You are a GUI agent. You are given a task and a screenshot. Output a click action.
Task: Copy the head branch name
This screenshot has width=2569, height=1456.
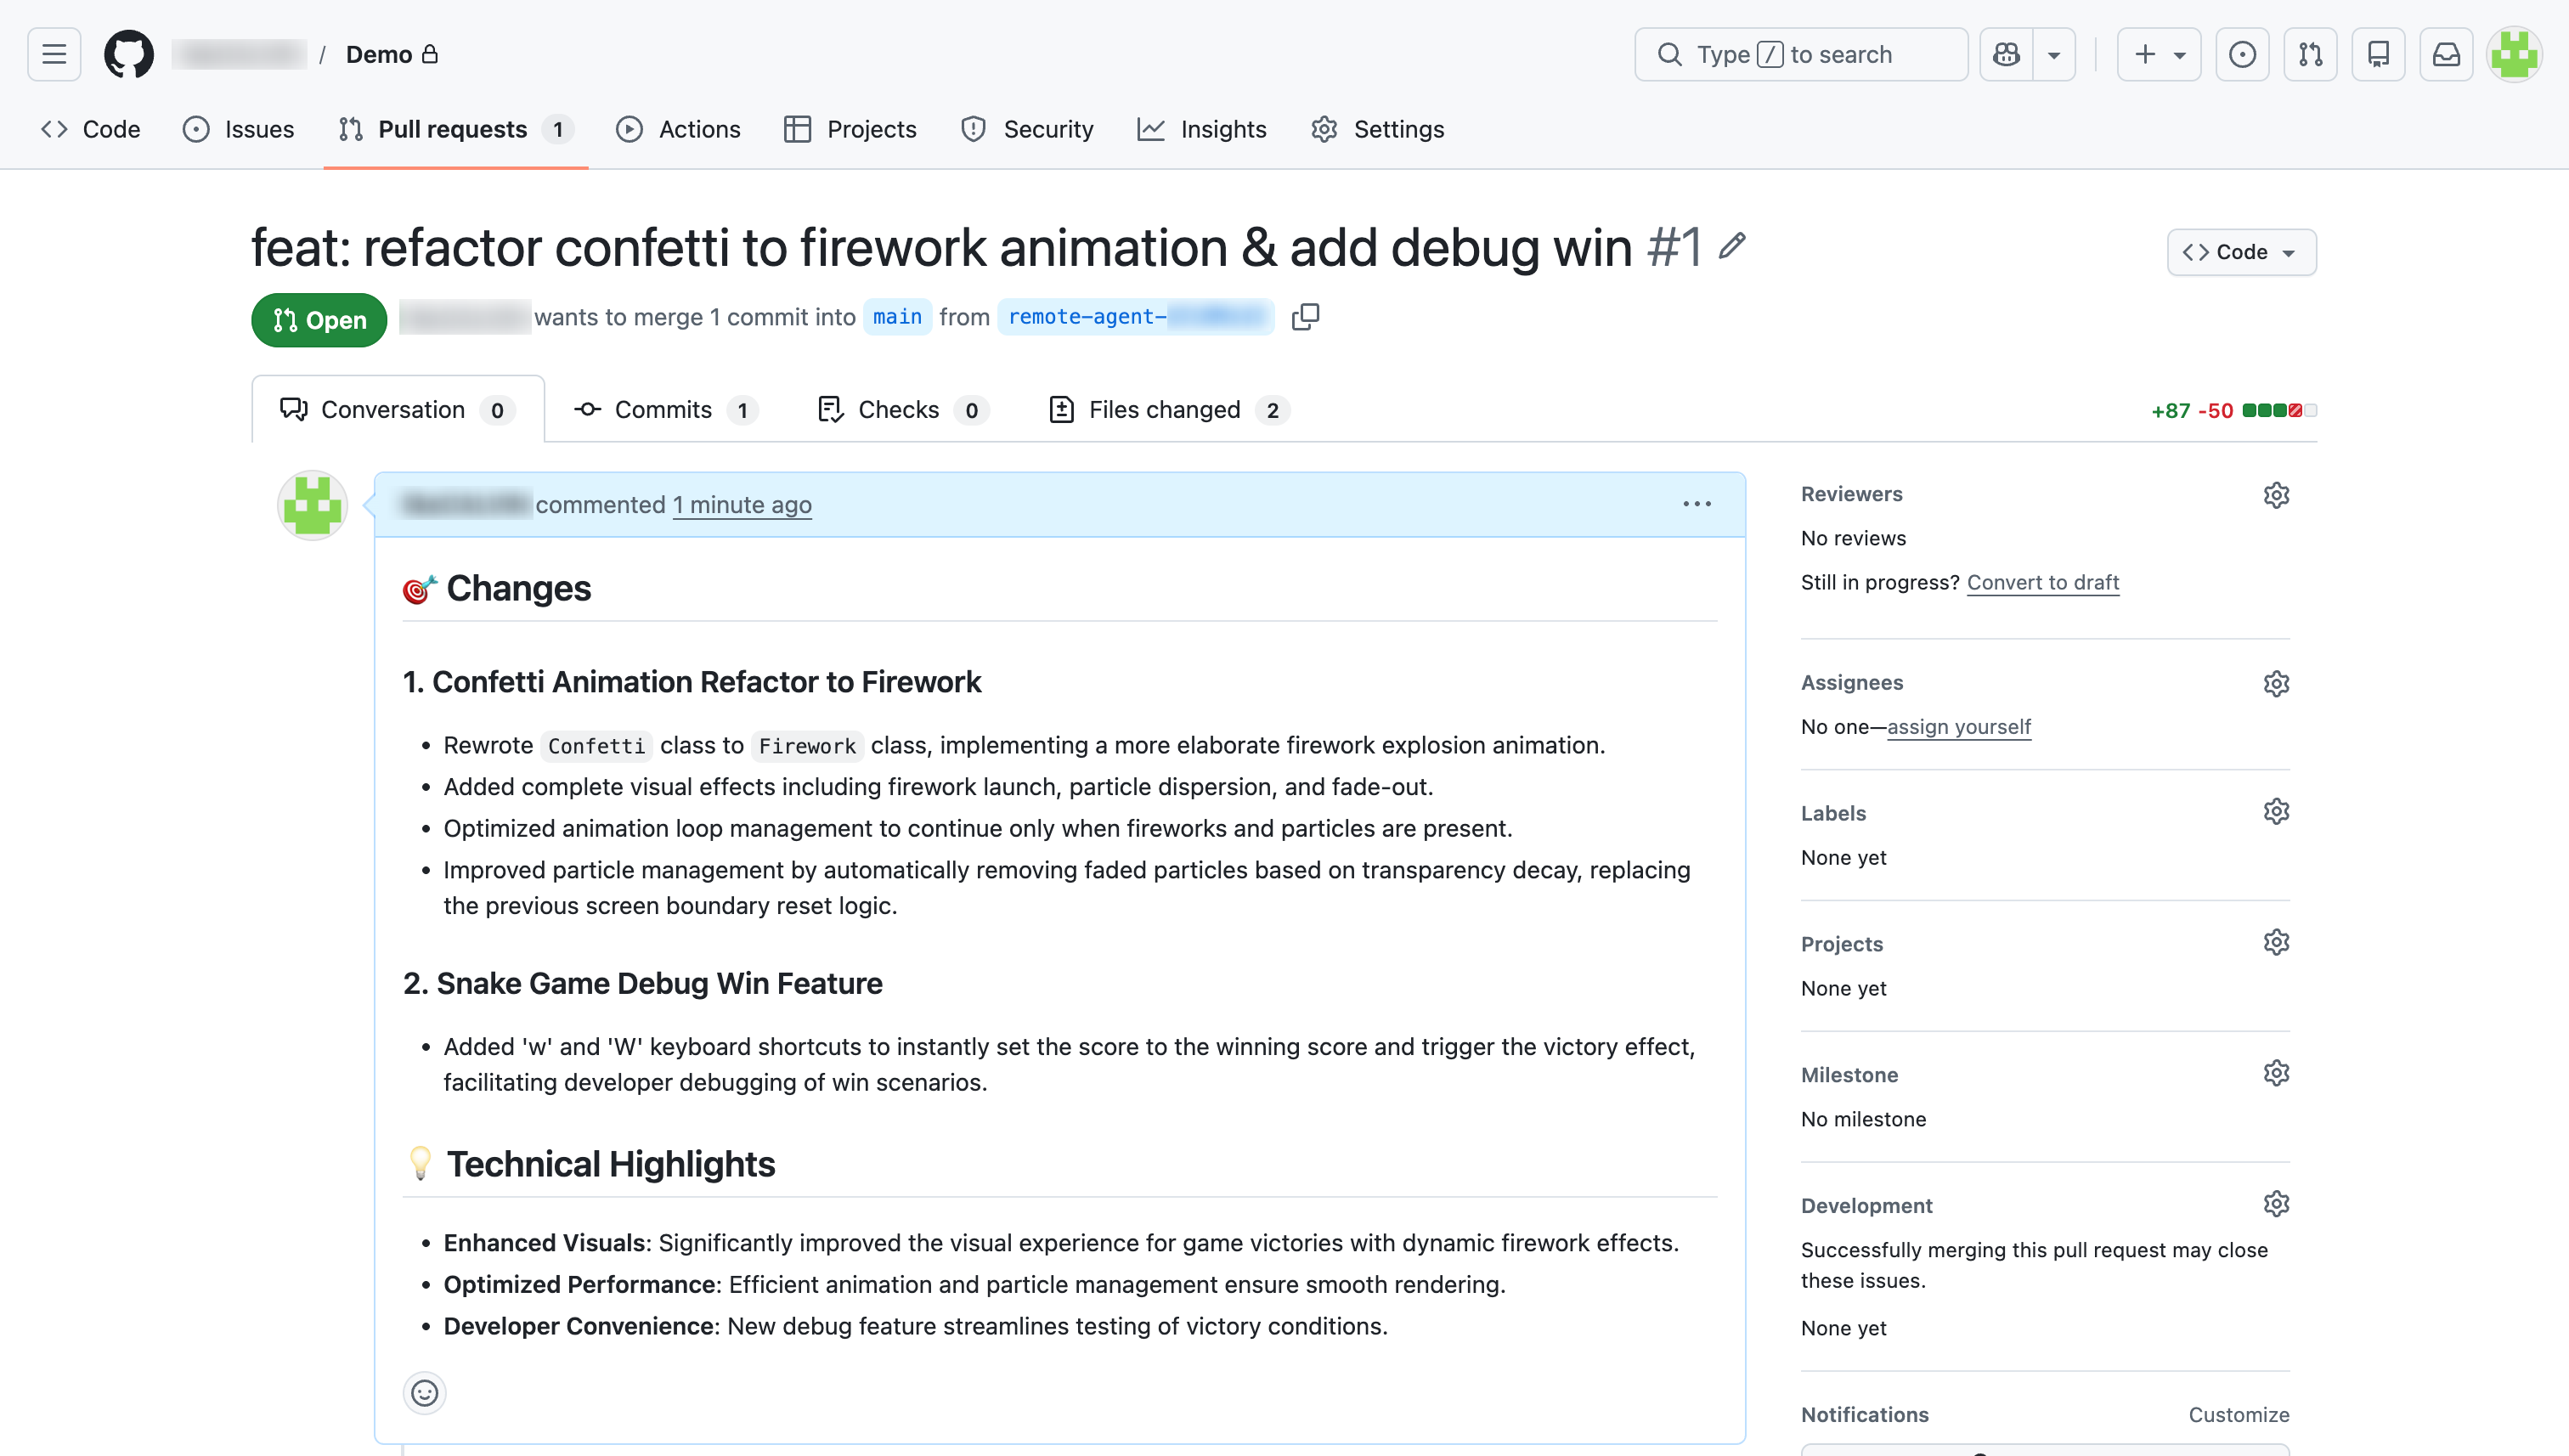1305,317
